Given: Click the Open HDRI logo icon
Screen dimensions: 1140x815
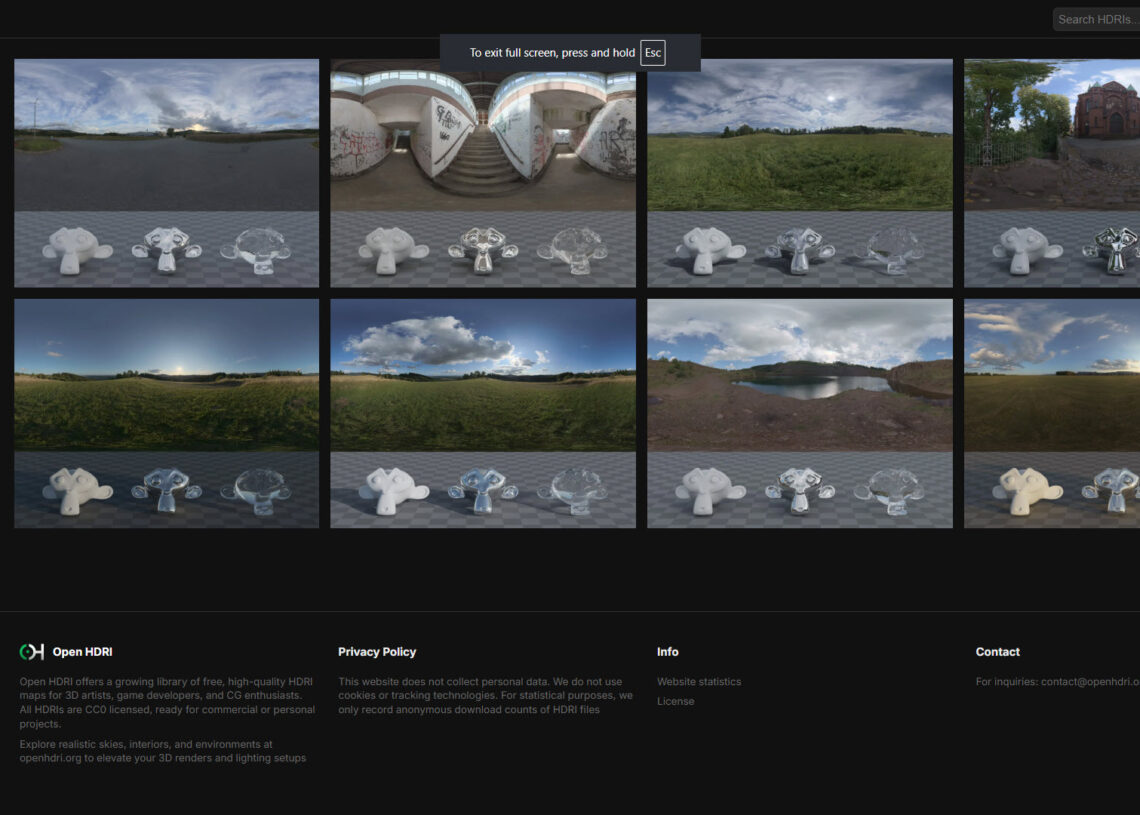Looking at the screenshot, I should [x=30, y=651].
